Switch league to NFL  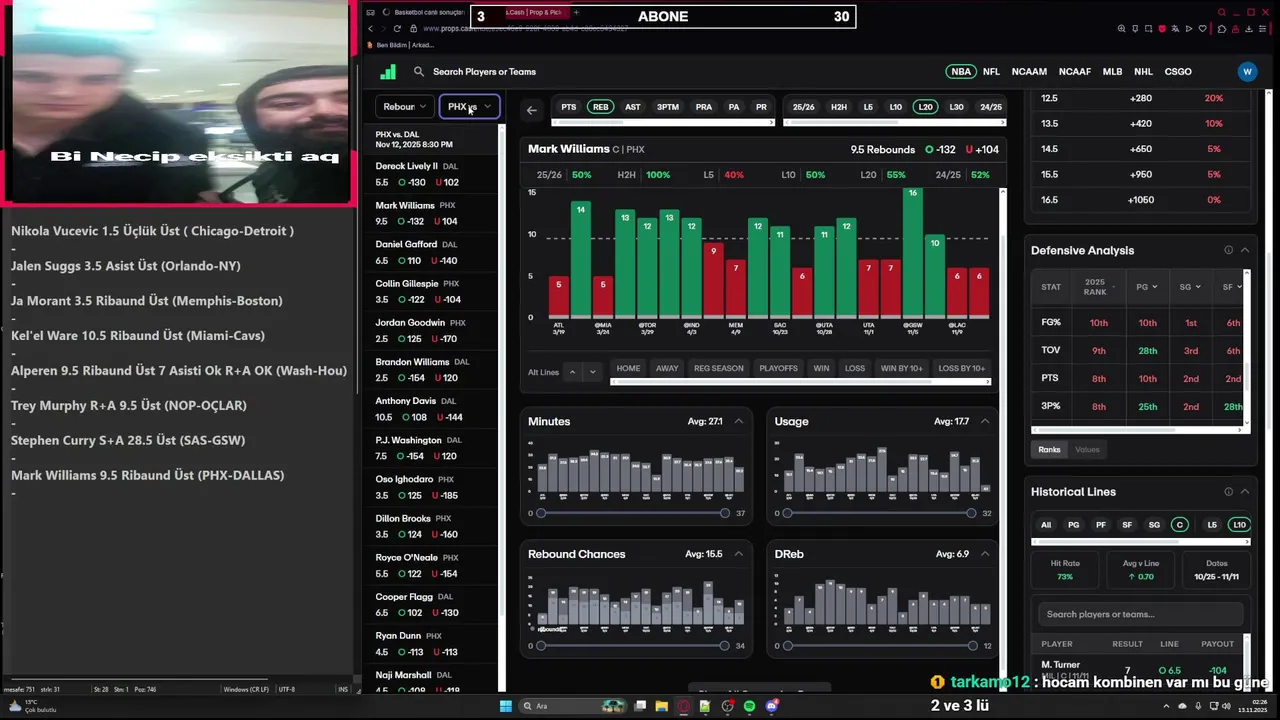pyautogui.click(x=991, y=72)
